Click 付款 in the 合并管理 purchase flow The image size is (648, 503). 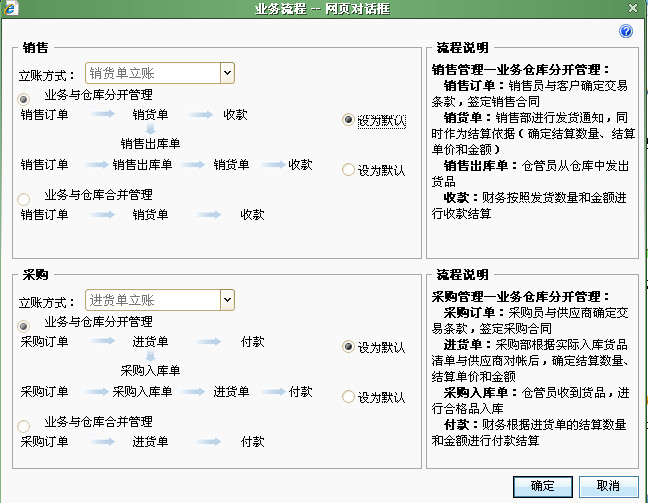(x=252, y=441)
